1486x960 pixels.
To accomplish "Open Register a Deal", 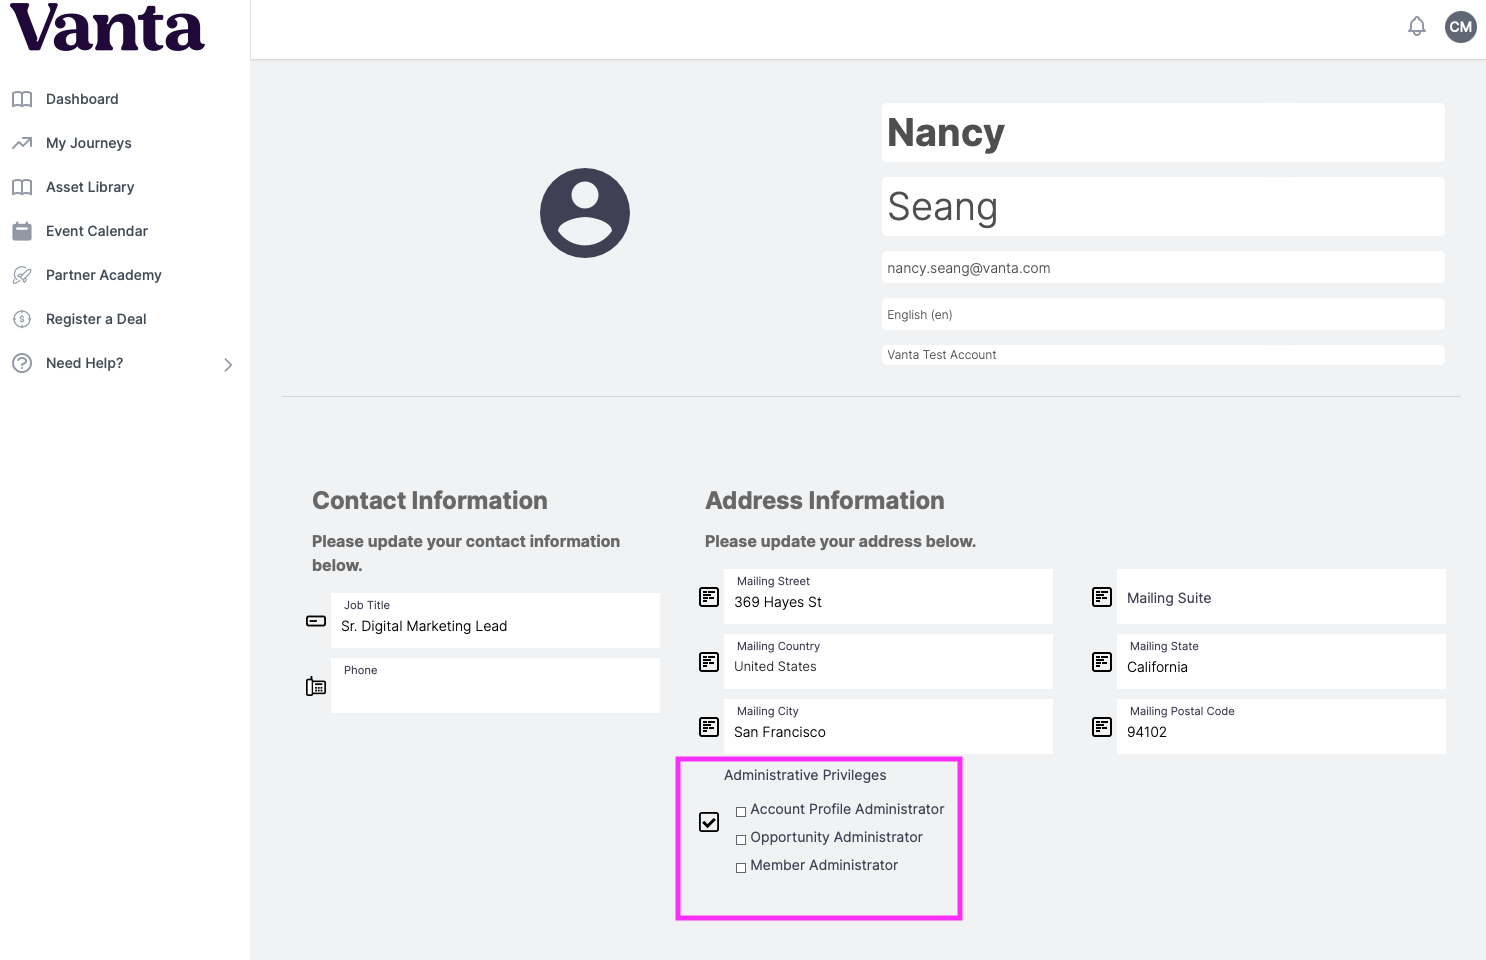I will (96, 319).
